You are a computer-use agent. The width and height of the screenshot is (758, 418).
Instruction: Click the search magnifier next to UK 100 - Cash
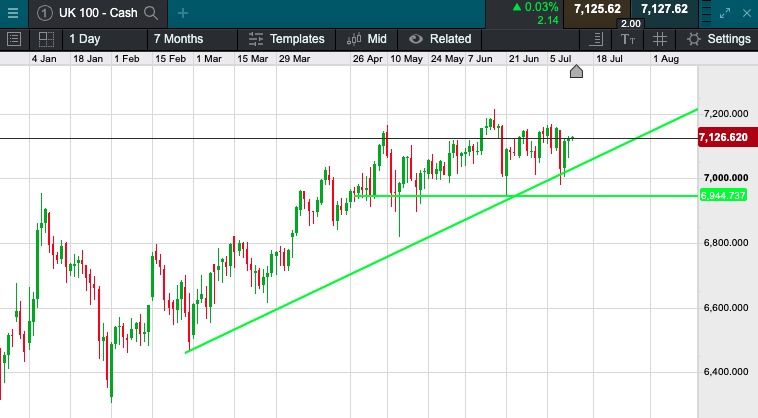tap(151, 13)
